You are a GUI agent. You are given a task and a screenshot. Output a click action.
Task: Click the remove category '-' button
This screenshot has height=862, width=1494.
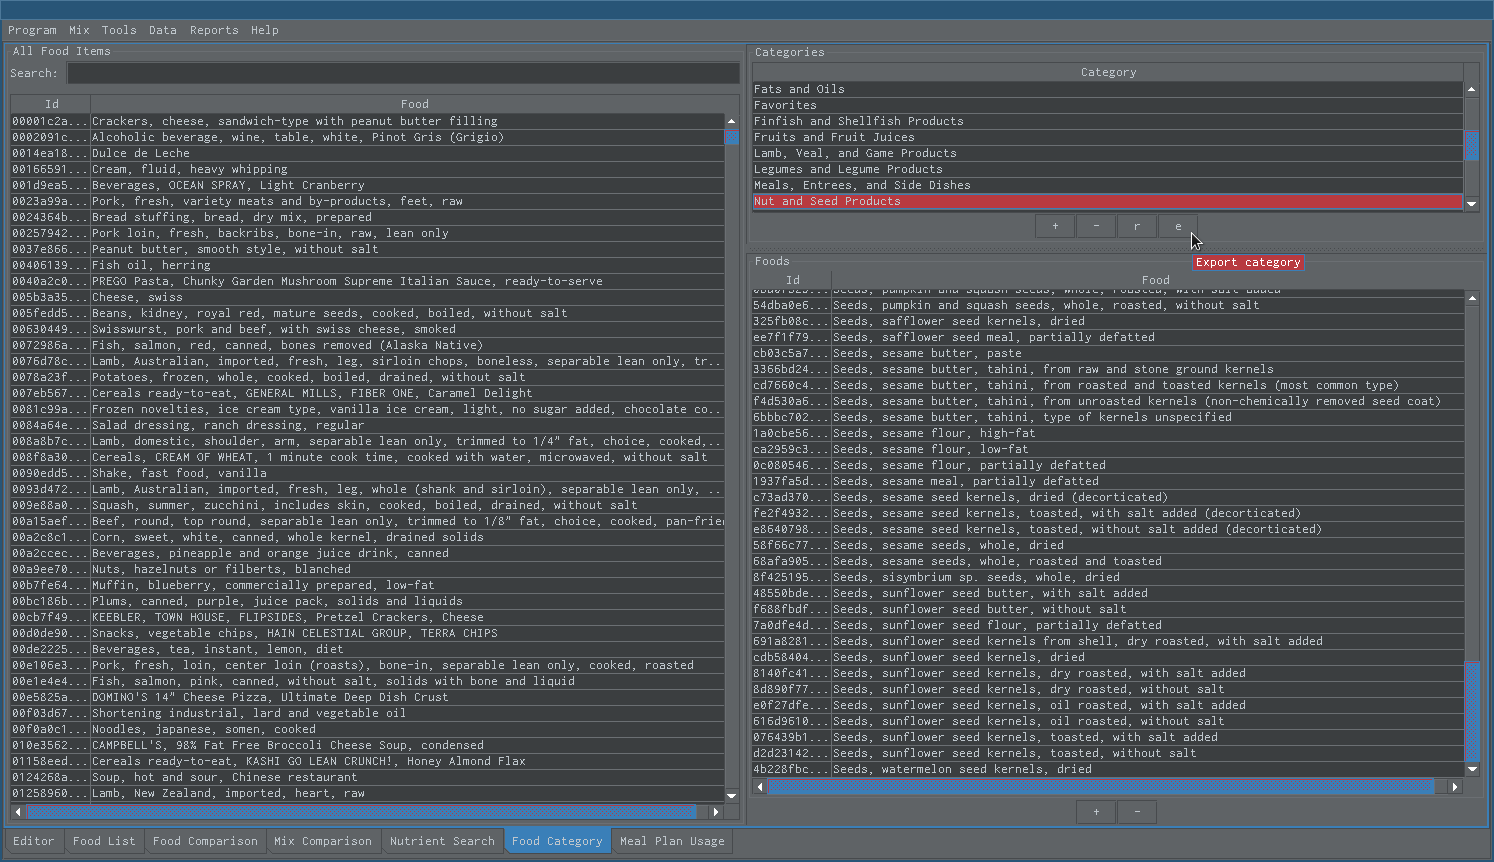1096,226
